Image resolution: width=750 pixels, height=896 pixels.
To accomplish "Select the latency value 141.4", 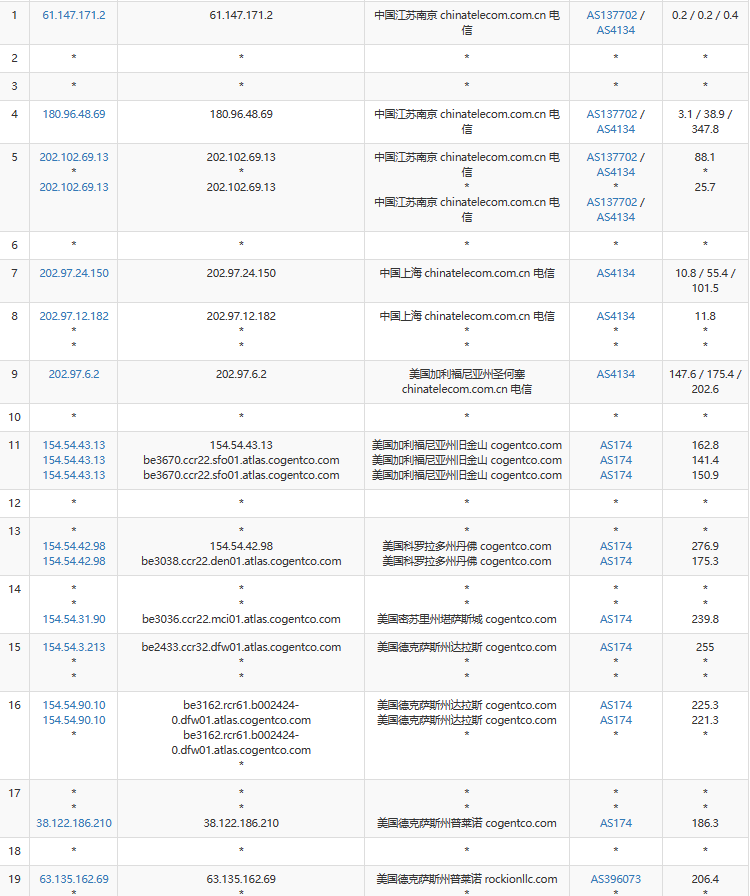I will (x=705, y=460).
